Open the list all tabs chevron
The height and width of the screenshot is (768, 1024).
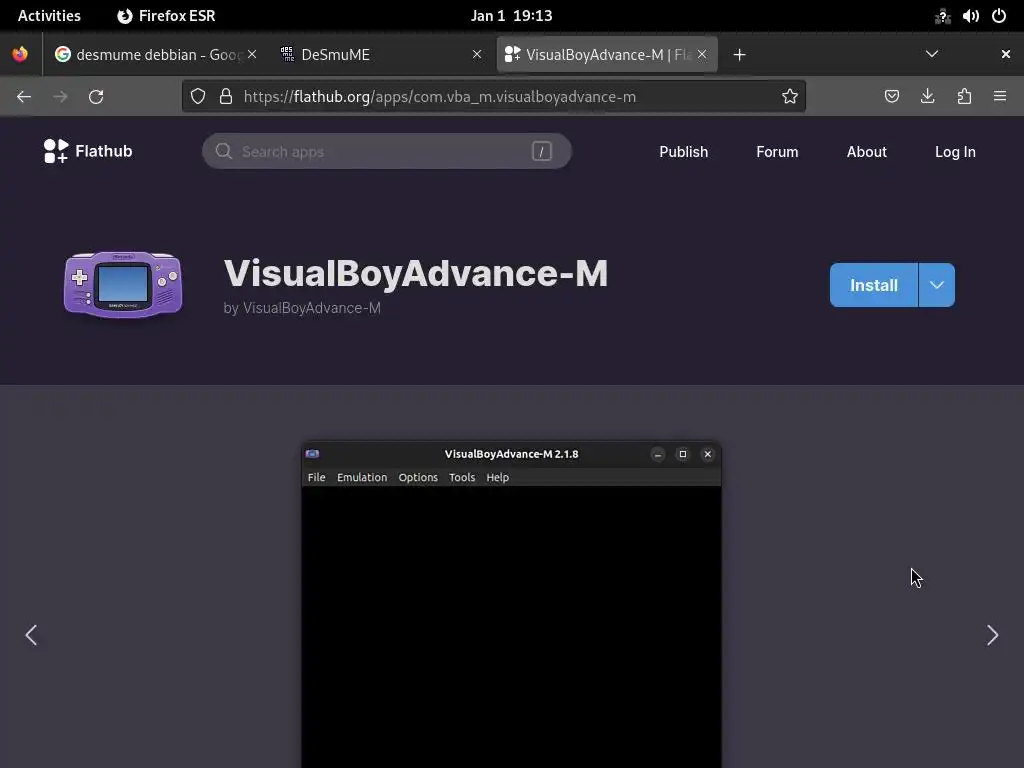click(x=932, y=54)
